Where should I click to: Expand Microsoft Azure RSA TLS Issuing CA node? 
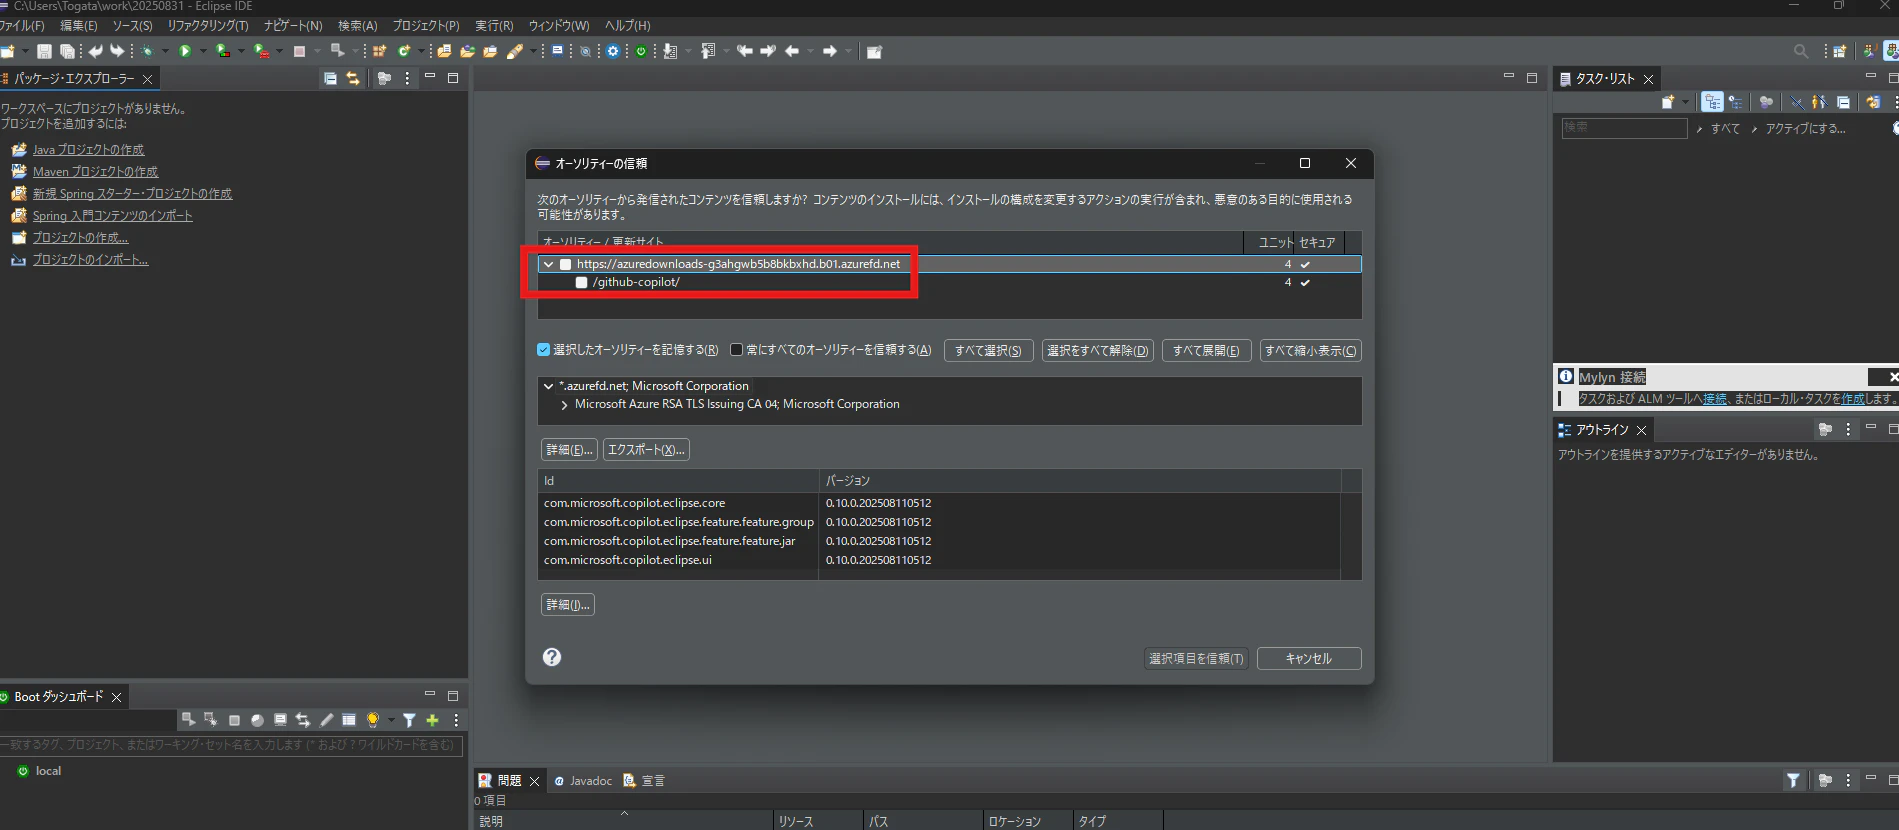tap(565, 405)
